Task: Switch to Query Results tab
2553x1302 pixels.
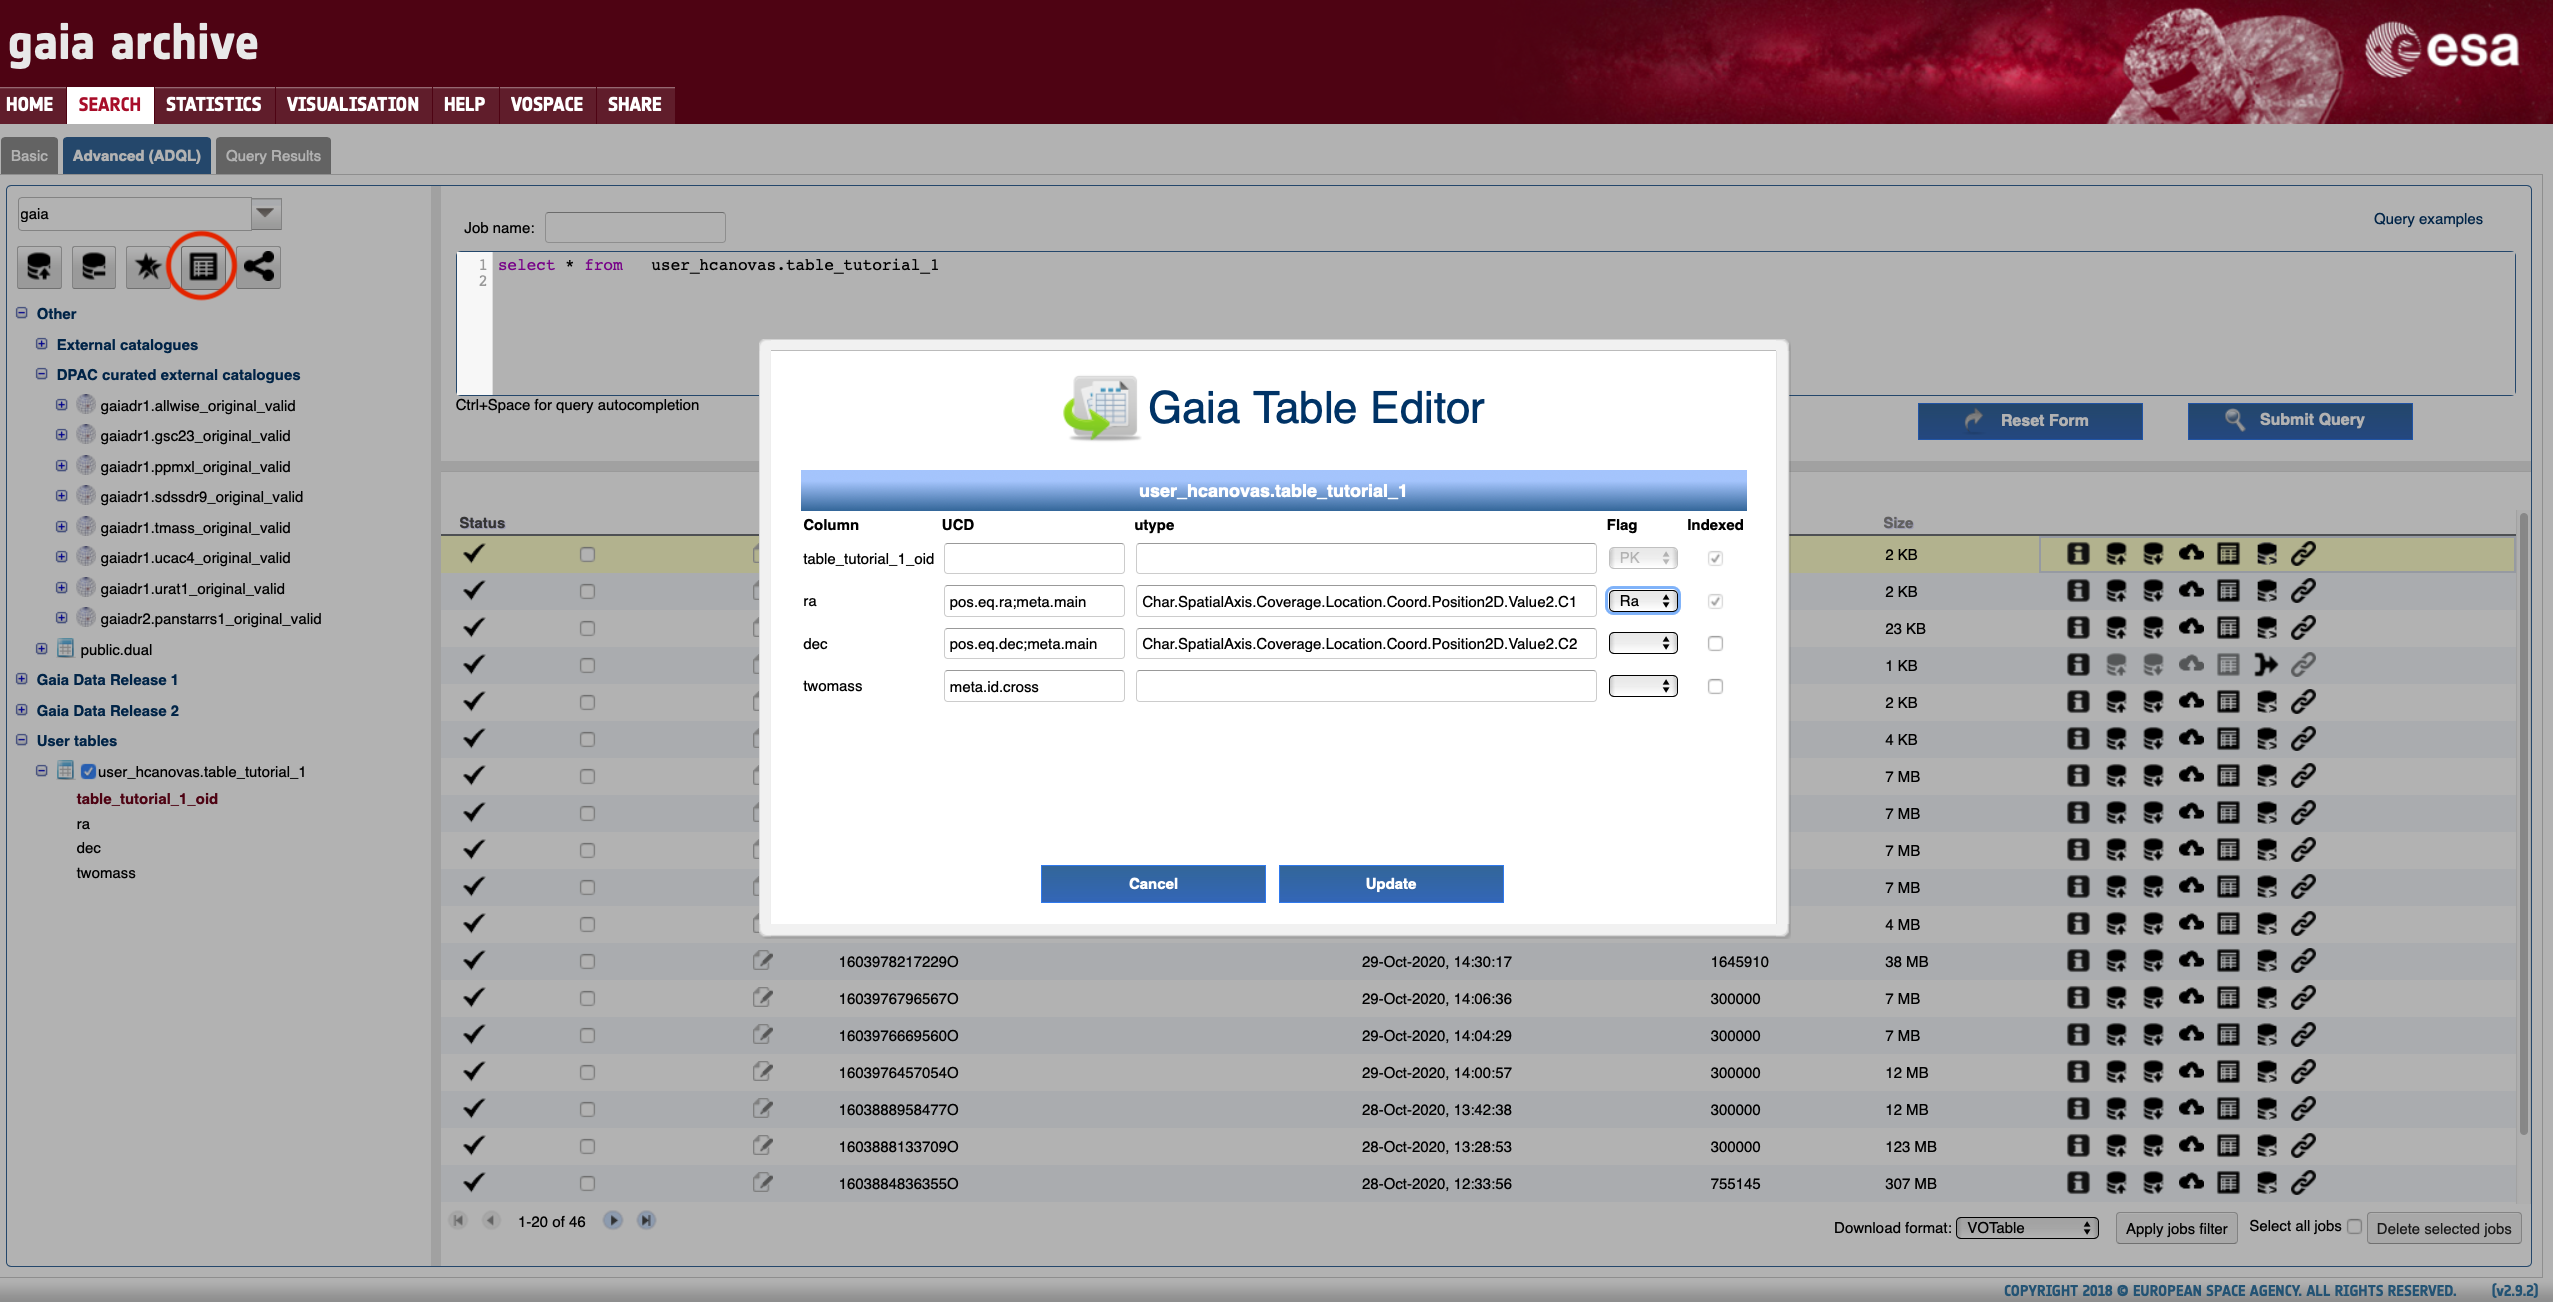Action: [273, 156]
